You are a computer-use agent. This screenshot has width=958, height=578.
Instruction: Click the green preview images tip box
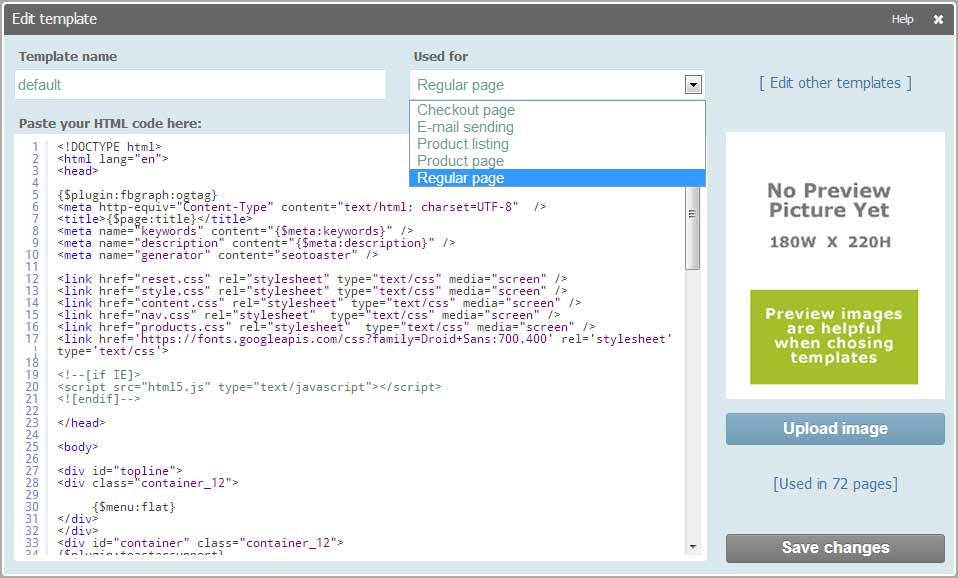coord(834,336)
